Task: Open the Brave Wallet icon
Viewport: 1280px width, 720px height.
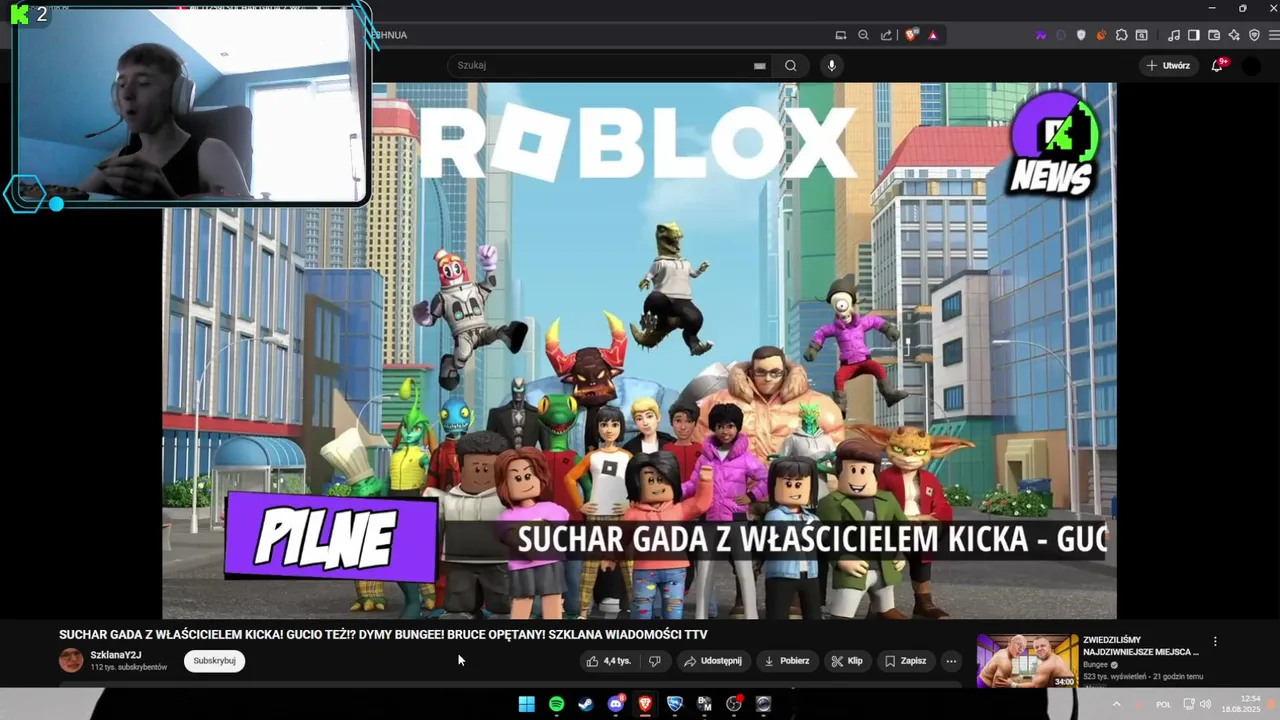Action: [1214, 35]
